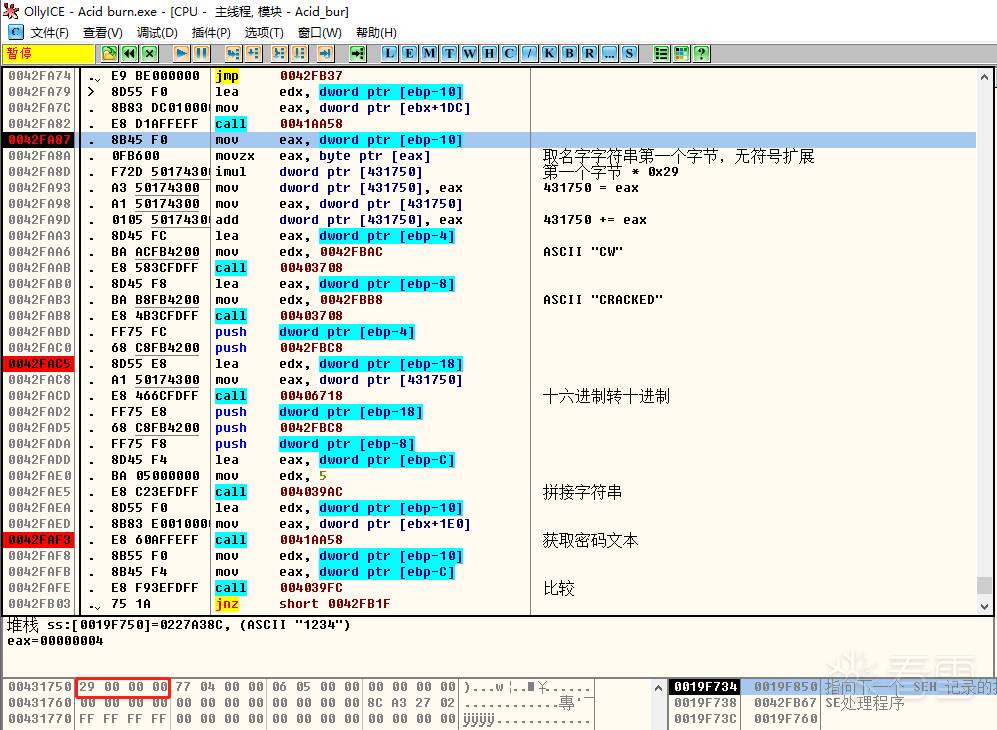Image resolution: width=997 pixels, height=730 pixels.
Task: Click the Execute till return icon
Action: point(326,53)
